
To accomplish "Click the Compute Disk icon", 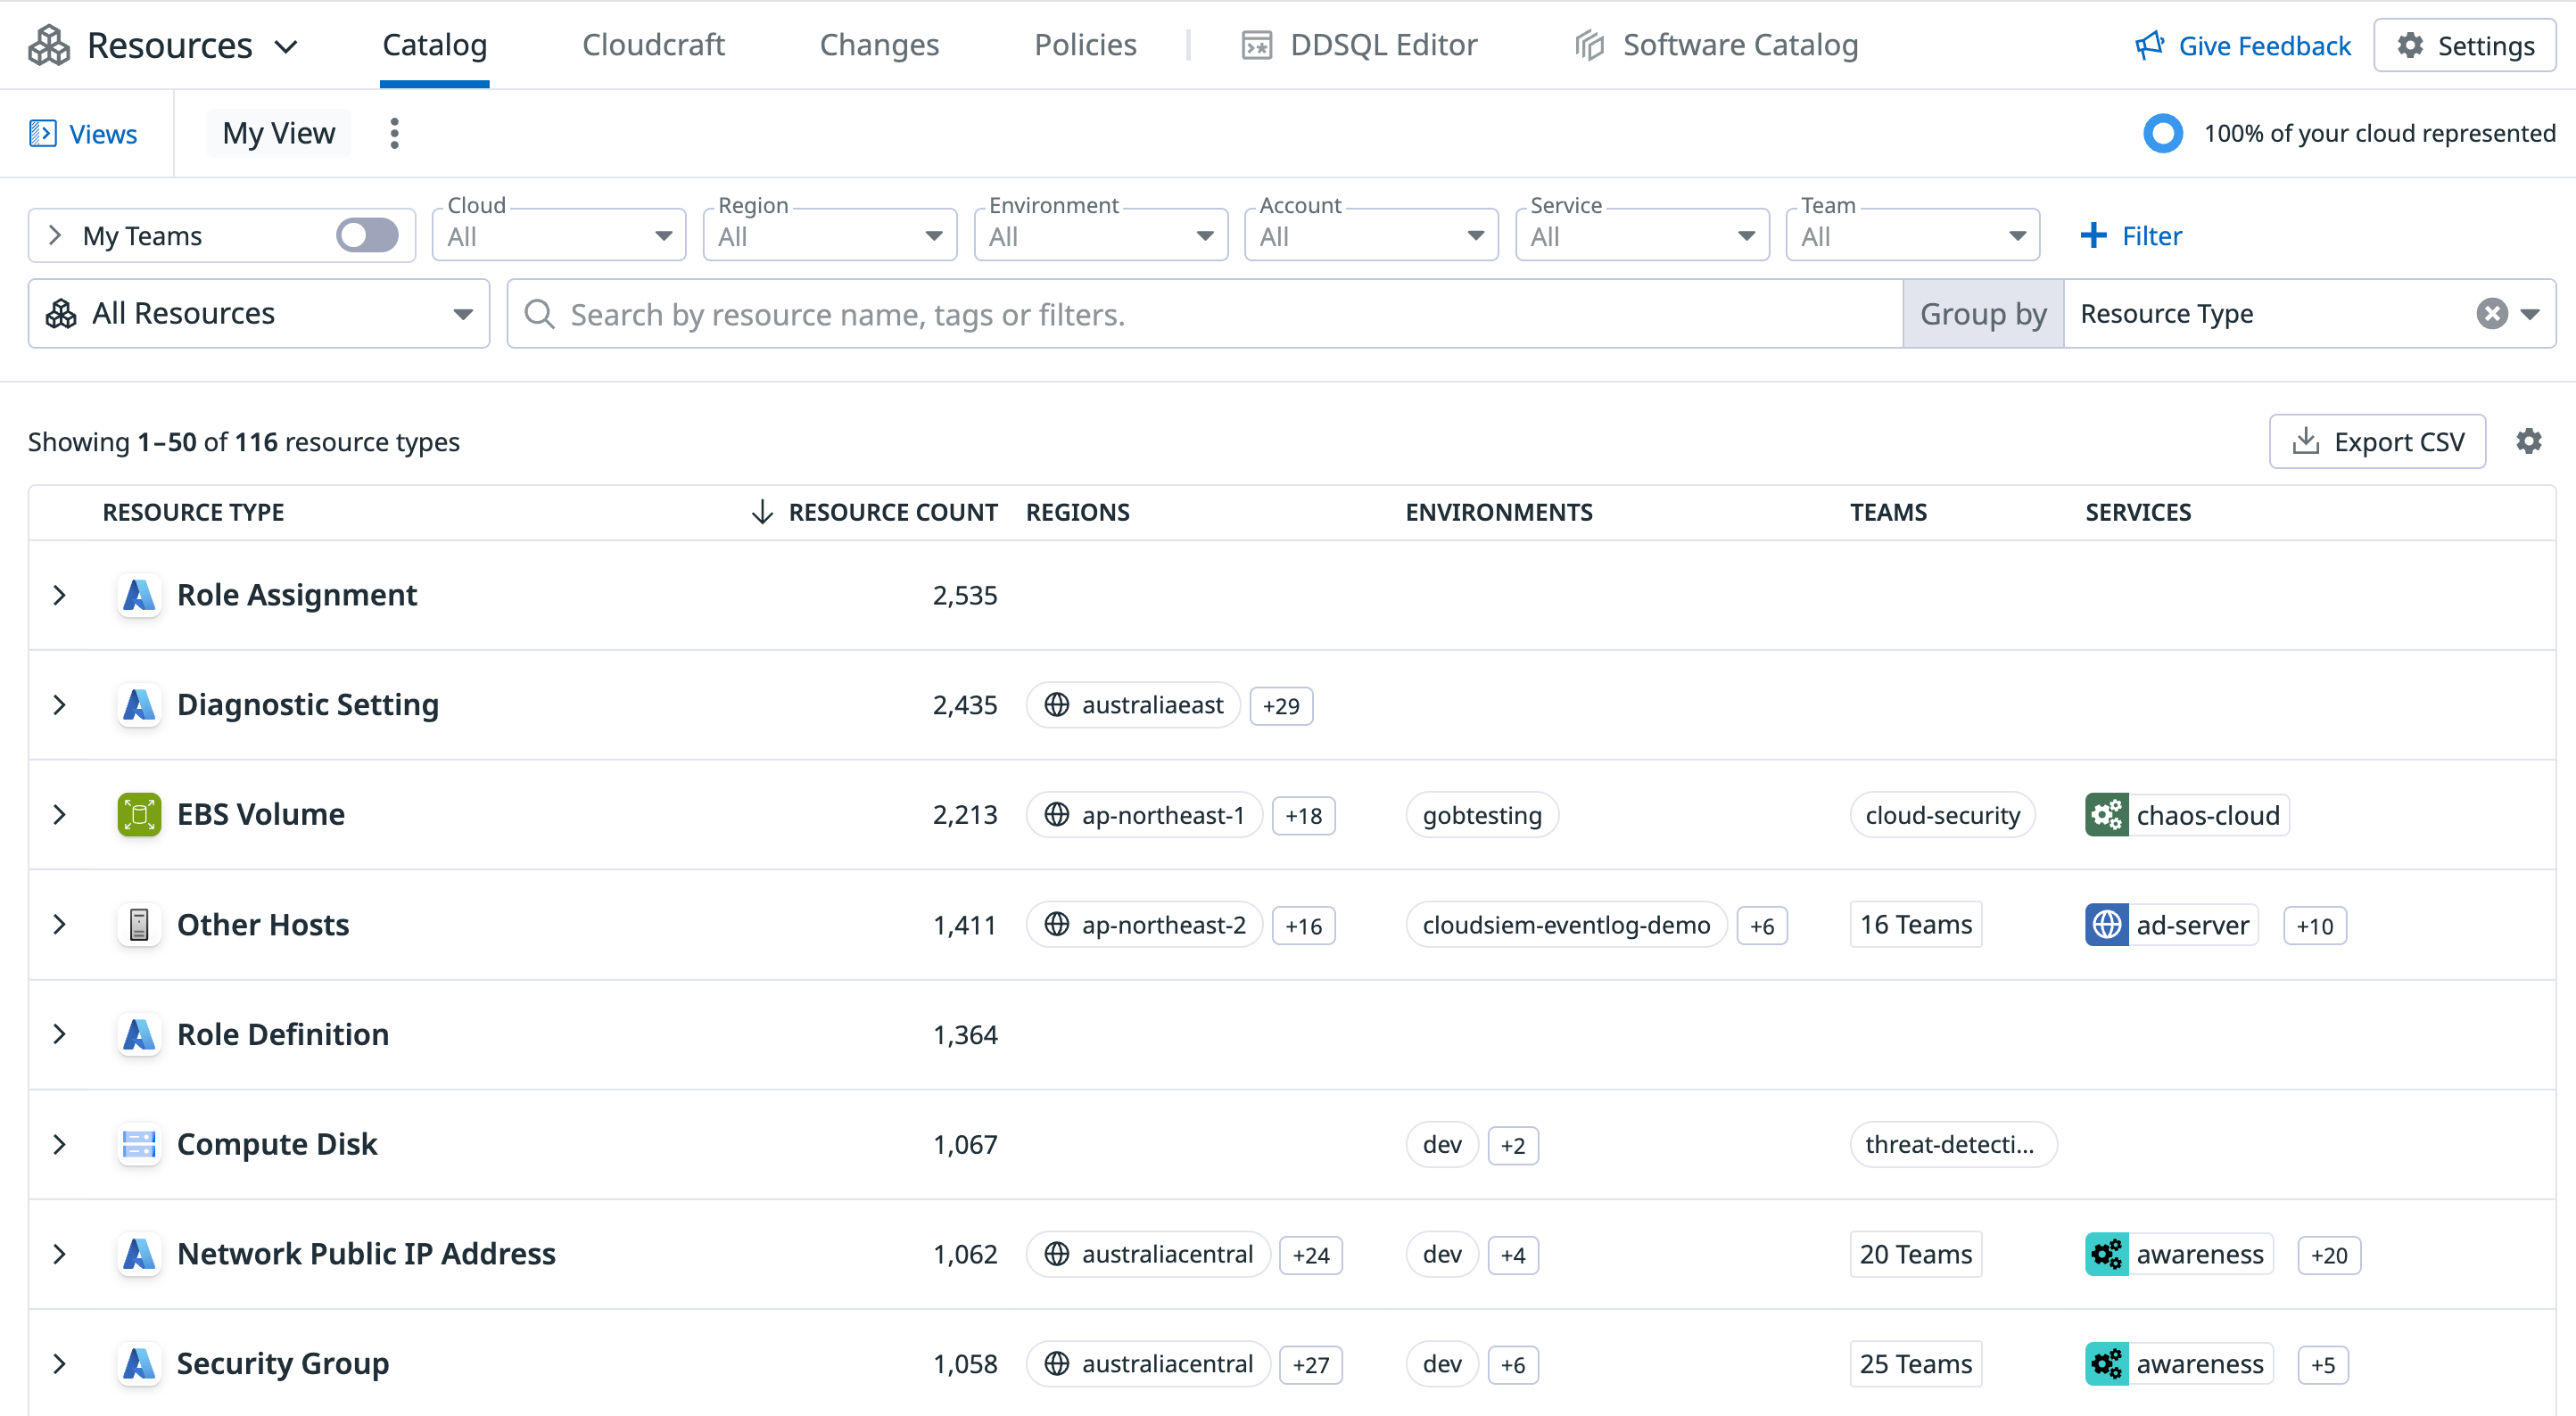I will pos(139,1144).
